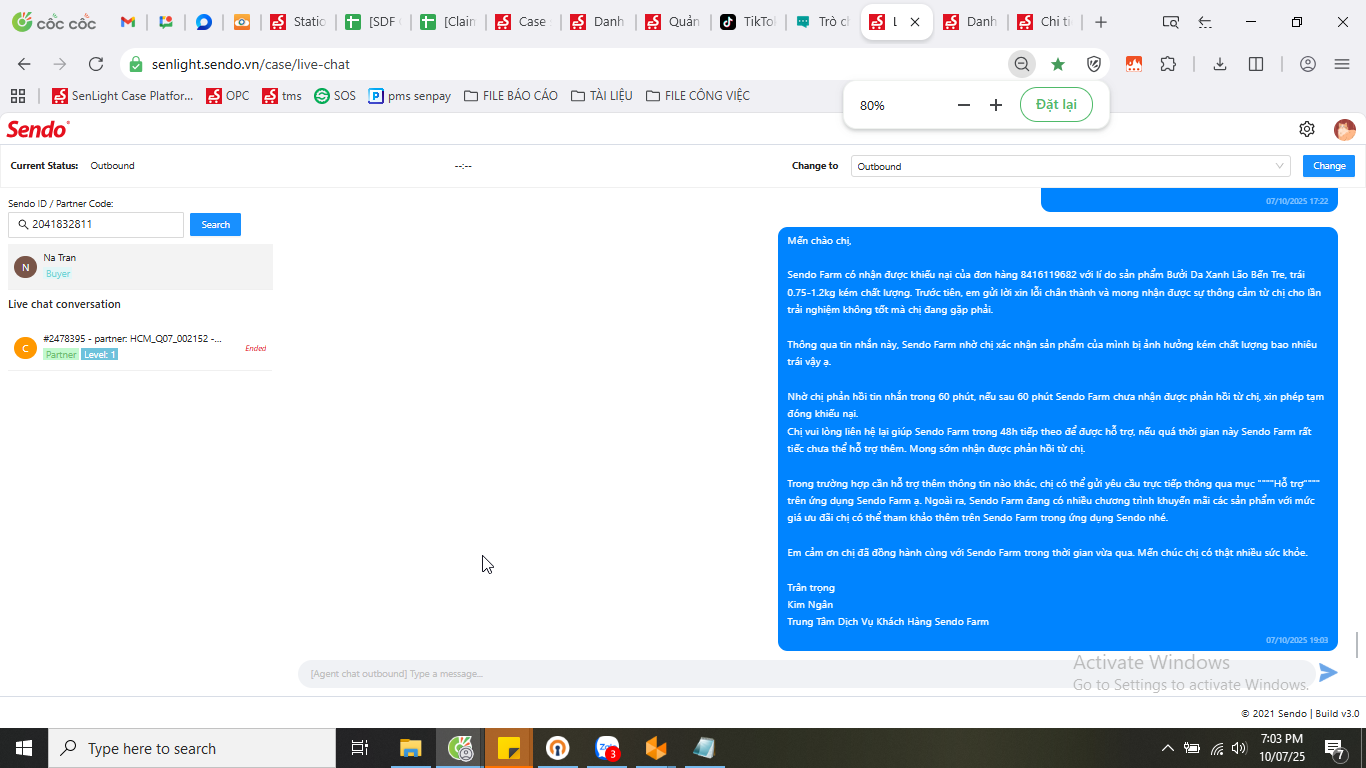Click the green Partner tag
The image size is (1366, 768).
pos(61,354)
